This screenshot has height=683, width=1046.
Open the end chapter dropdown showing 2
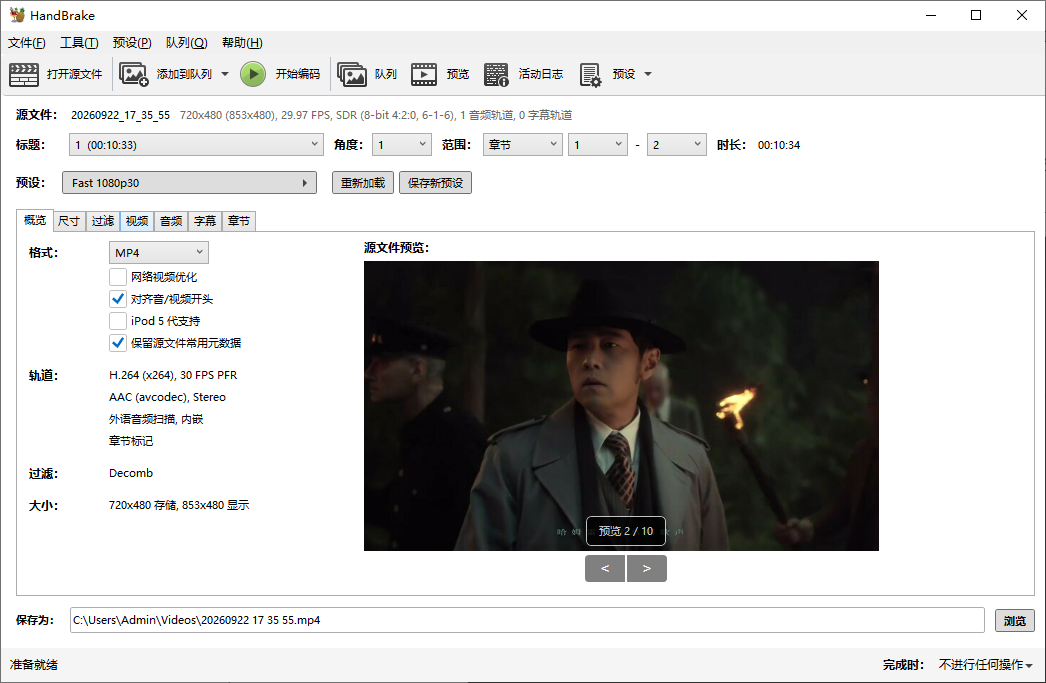tap(676, 145)
